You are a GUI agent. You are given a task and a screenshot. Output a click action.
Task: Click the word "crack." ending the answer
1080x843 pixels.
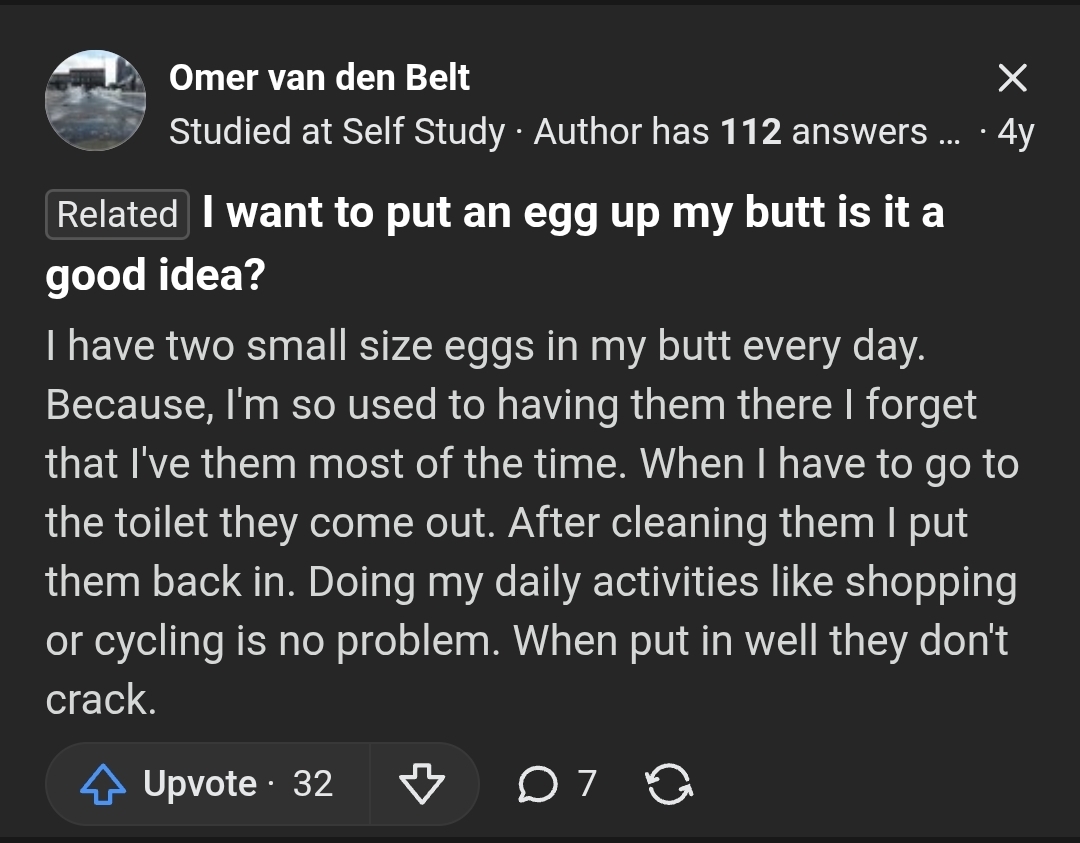(x=101, y=700)
